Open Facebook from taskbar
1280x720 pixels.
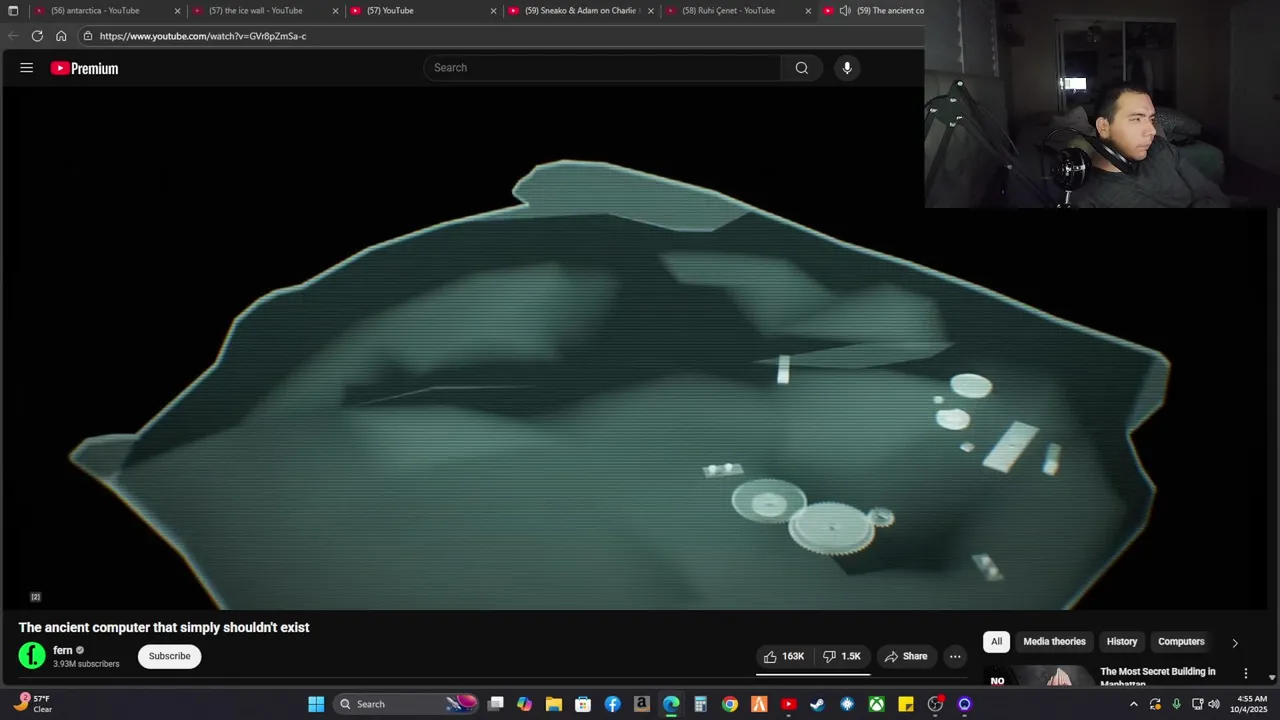[612, 704]
